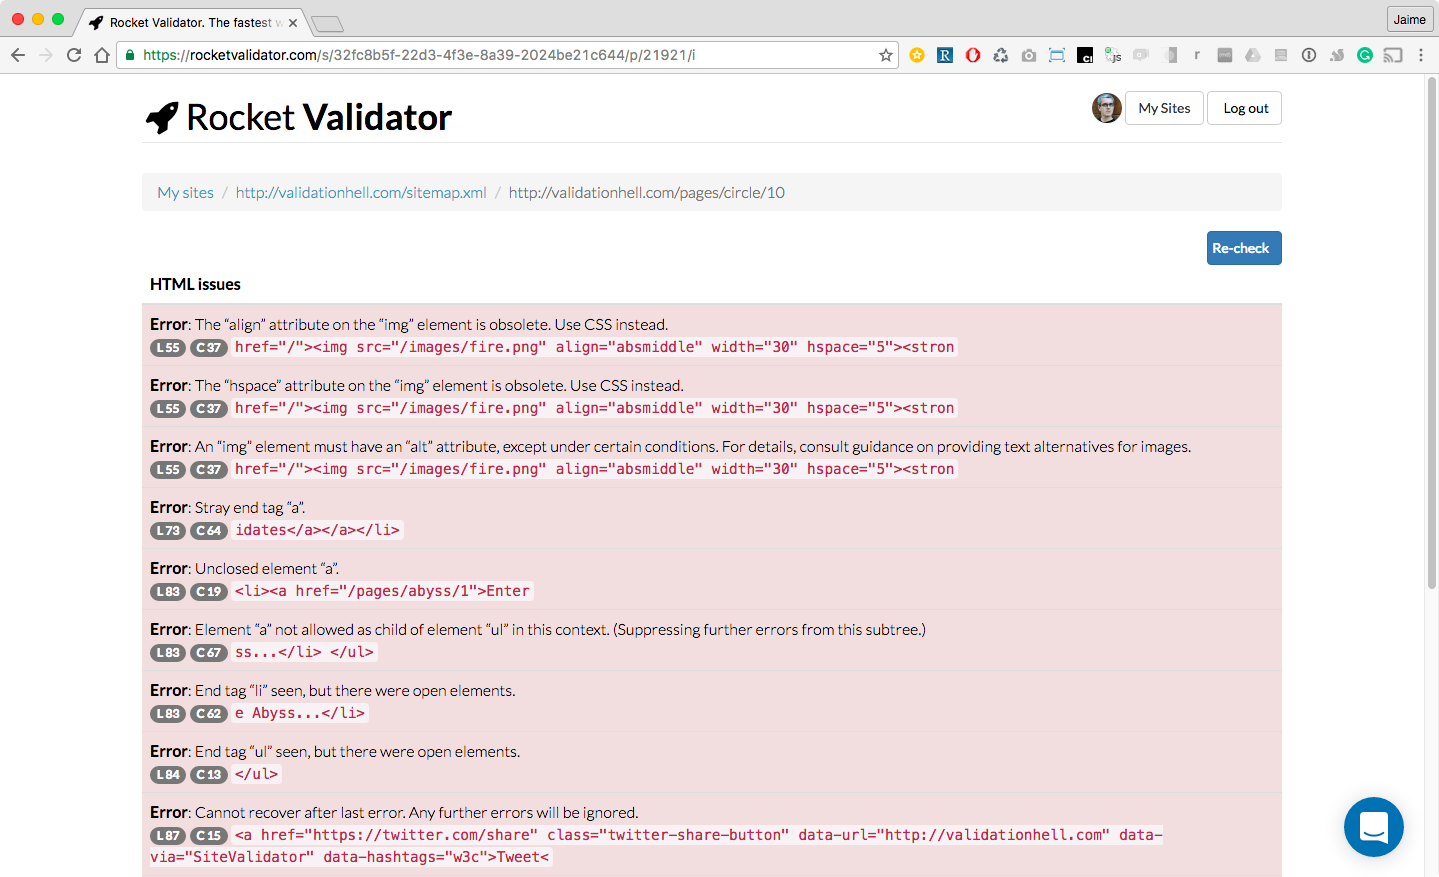Click the camera screenshot extension
Image resolution: width=1439 pixels, height=877 pixels.
click(x=1029, y=55)
